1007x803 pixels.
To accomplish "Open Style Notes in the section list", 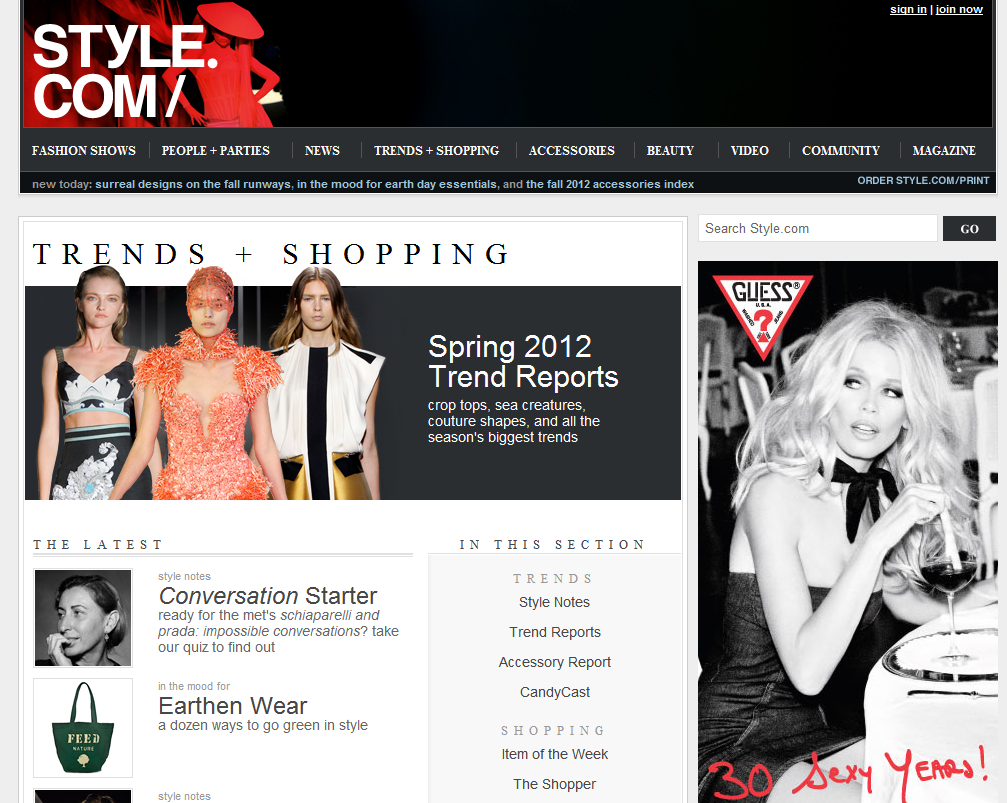I will click(554, 602).
